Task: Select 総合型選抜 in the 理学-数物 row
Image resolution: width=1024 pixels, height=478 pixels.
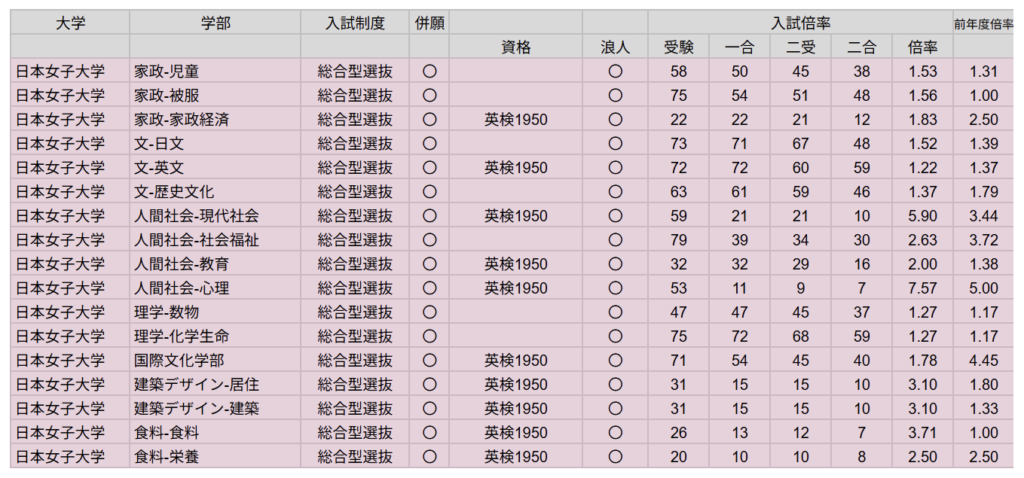Action: pyautogui.click(x=355, y=313)
